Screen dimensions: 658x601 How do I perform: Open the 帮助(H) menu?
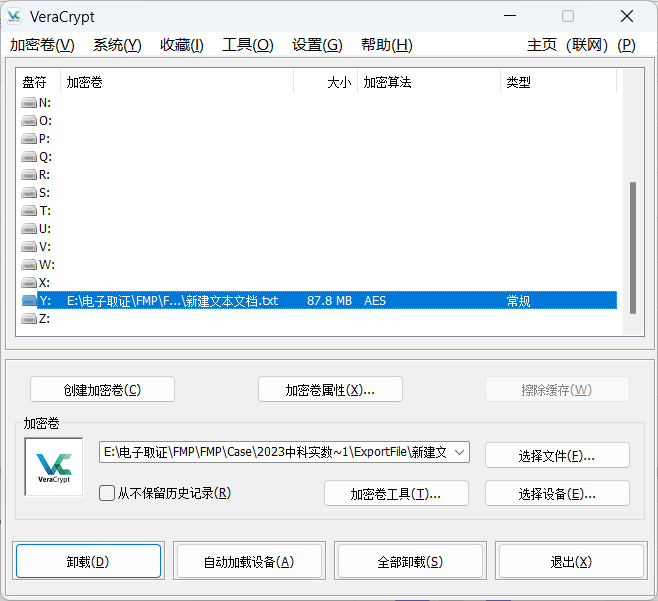[387, 45]
